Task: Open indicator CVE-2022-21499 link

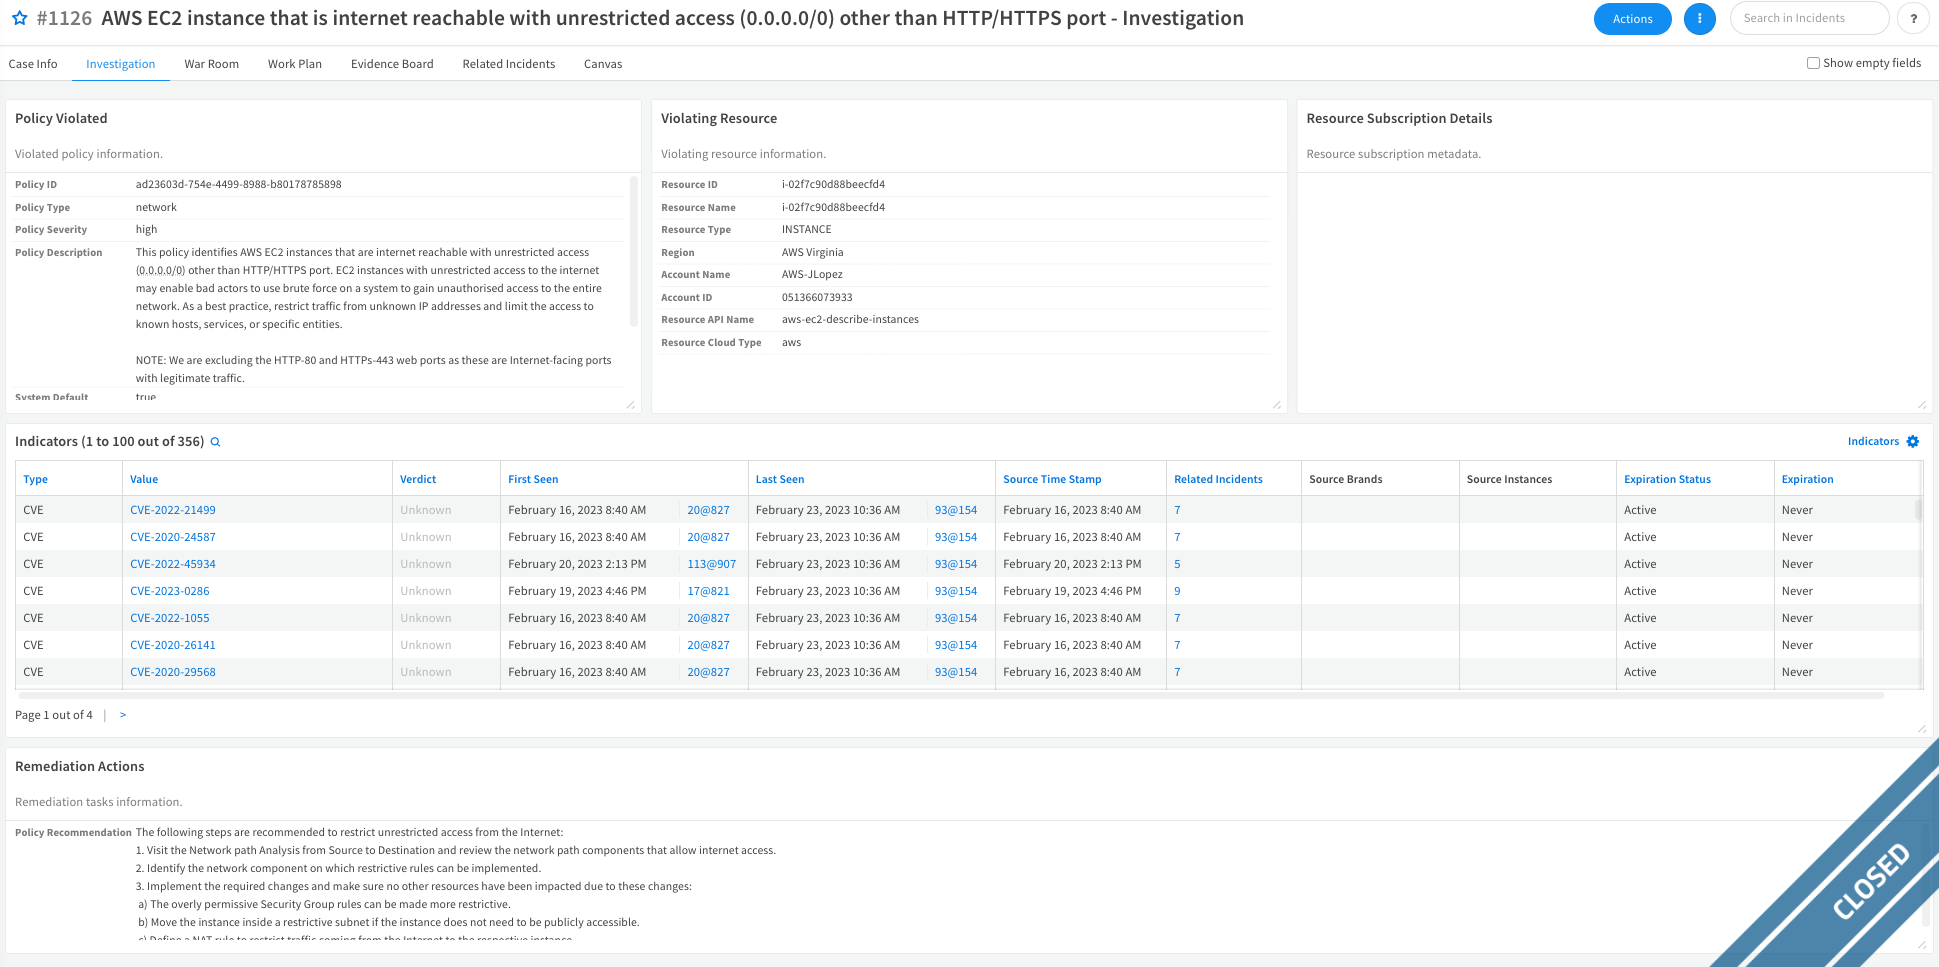Action: click(173, 510)
